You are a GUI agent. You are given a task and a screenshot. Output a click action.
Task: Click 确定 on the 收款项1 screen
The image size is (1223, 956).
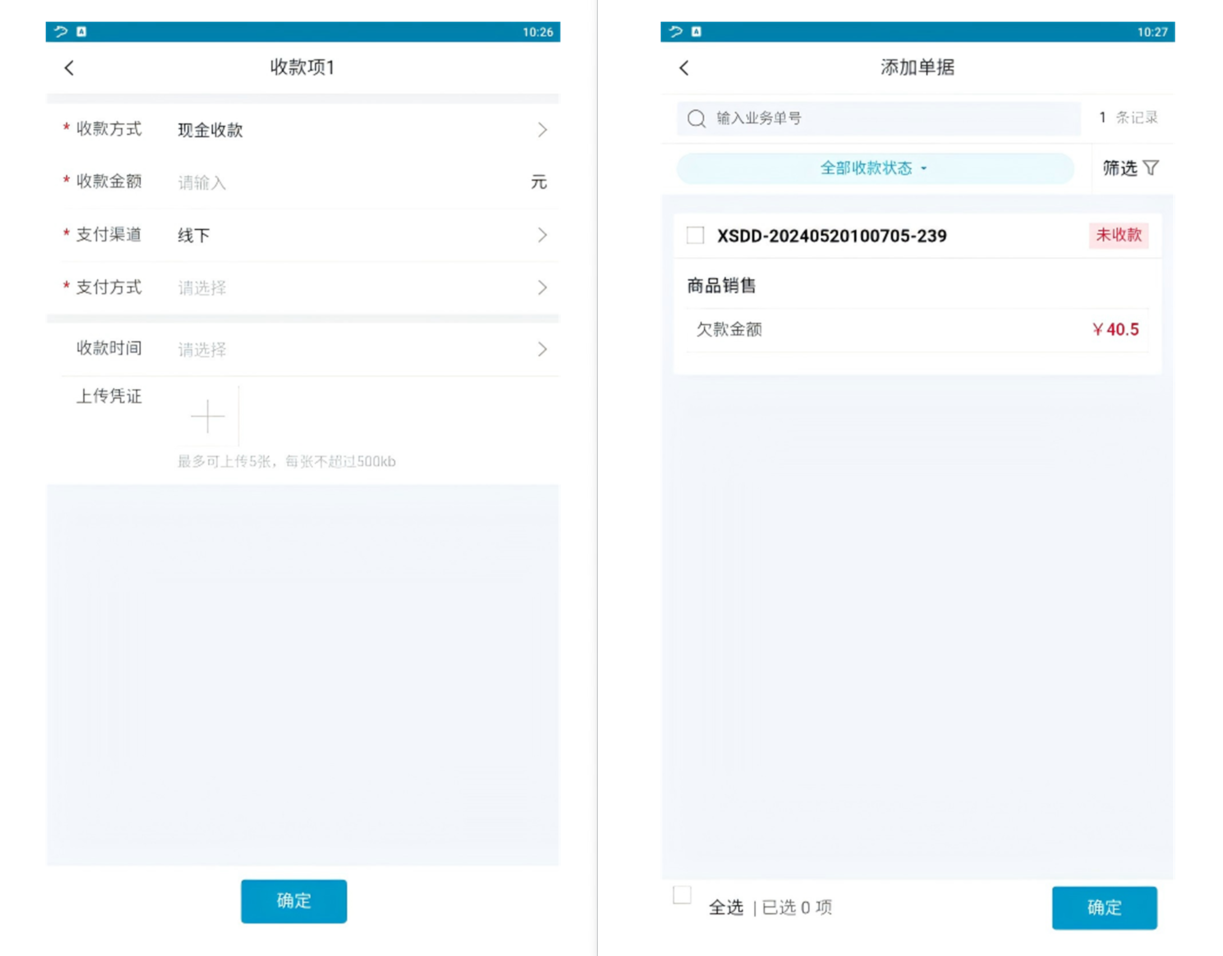pos(294,901)
